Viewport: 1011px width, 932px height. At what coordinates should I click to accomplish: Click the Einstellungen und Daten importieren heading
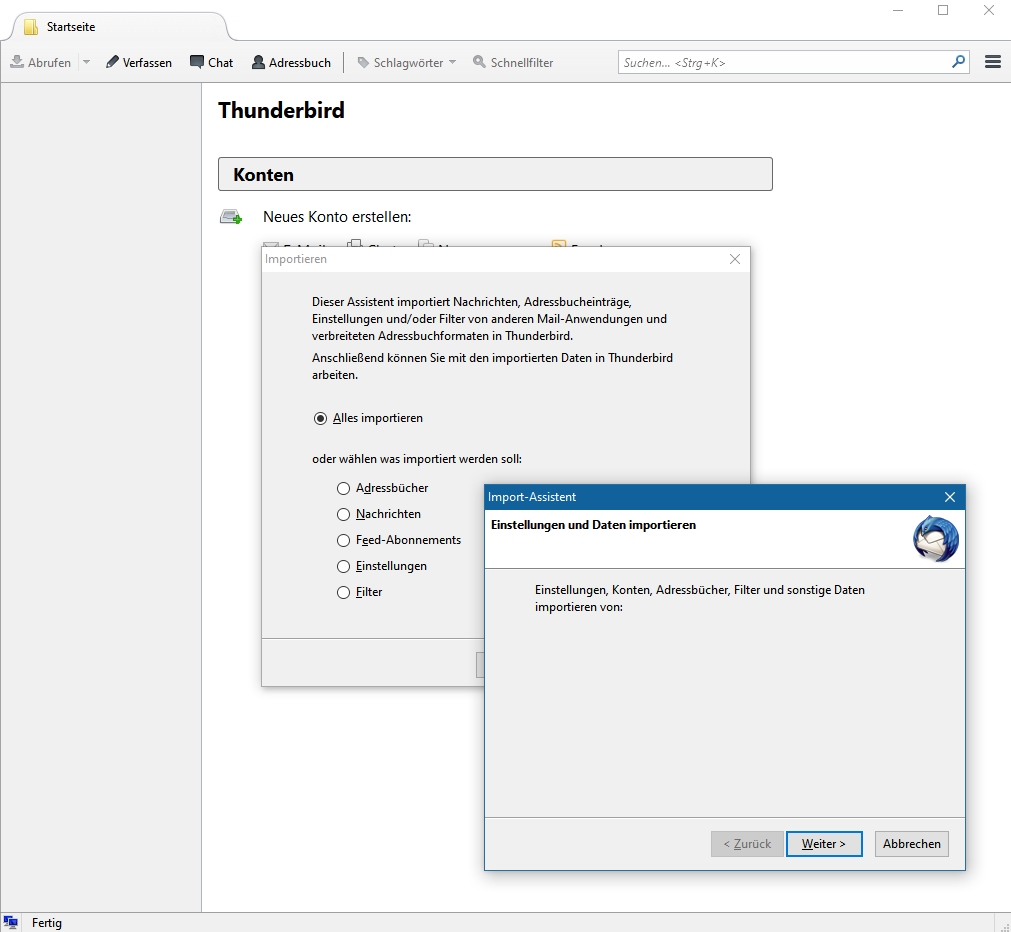pyautogui.click(x=593, y=525)
